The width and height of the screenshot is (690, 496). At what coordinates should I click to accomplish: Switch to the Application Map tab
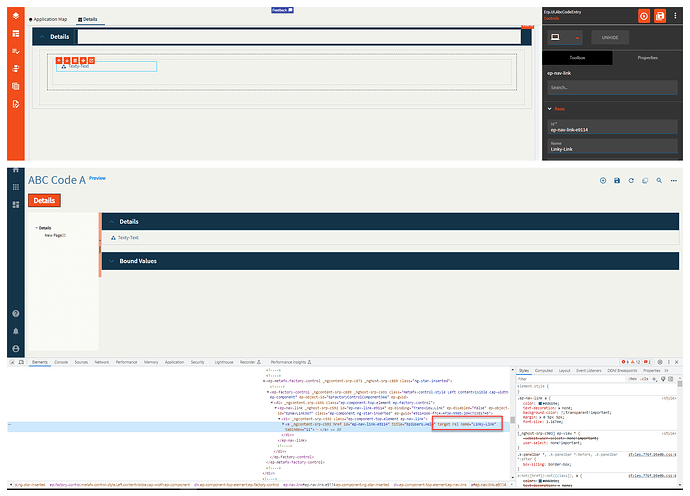48,19
